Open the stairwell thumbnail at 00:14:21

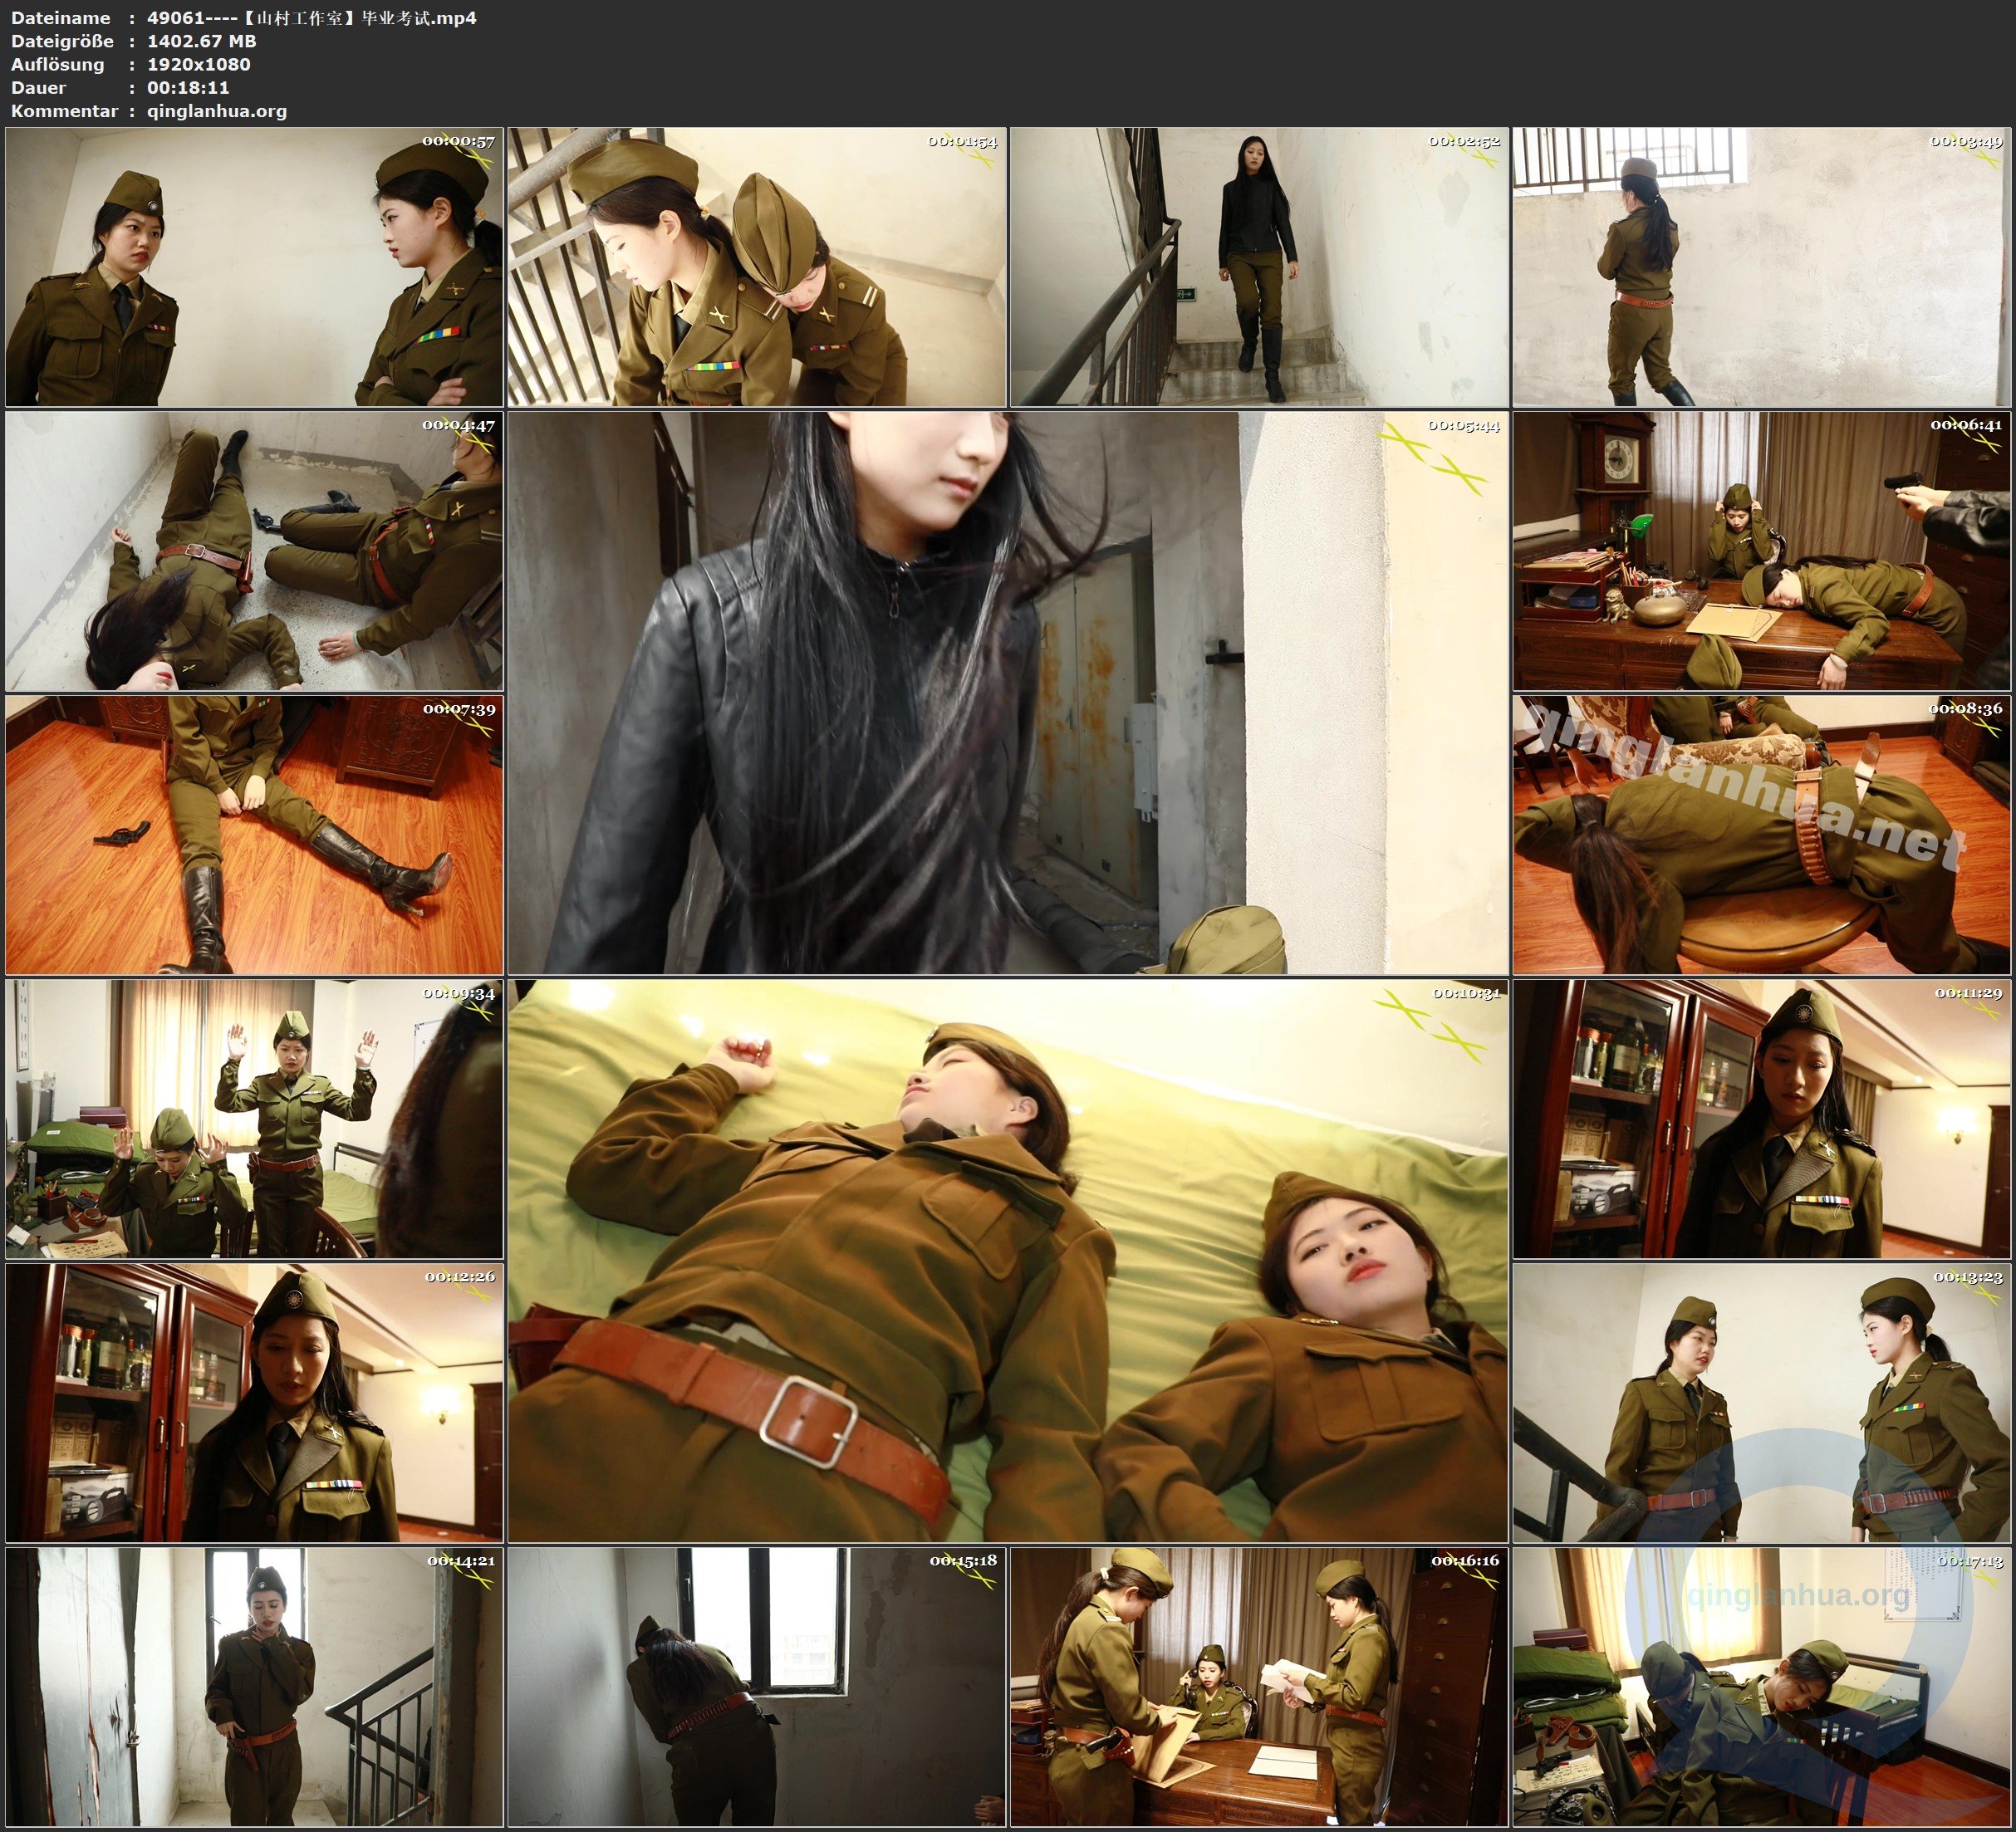(254, 1686)
